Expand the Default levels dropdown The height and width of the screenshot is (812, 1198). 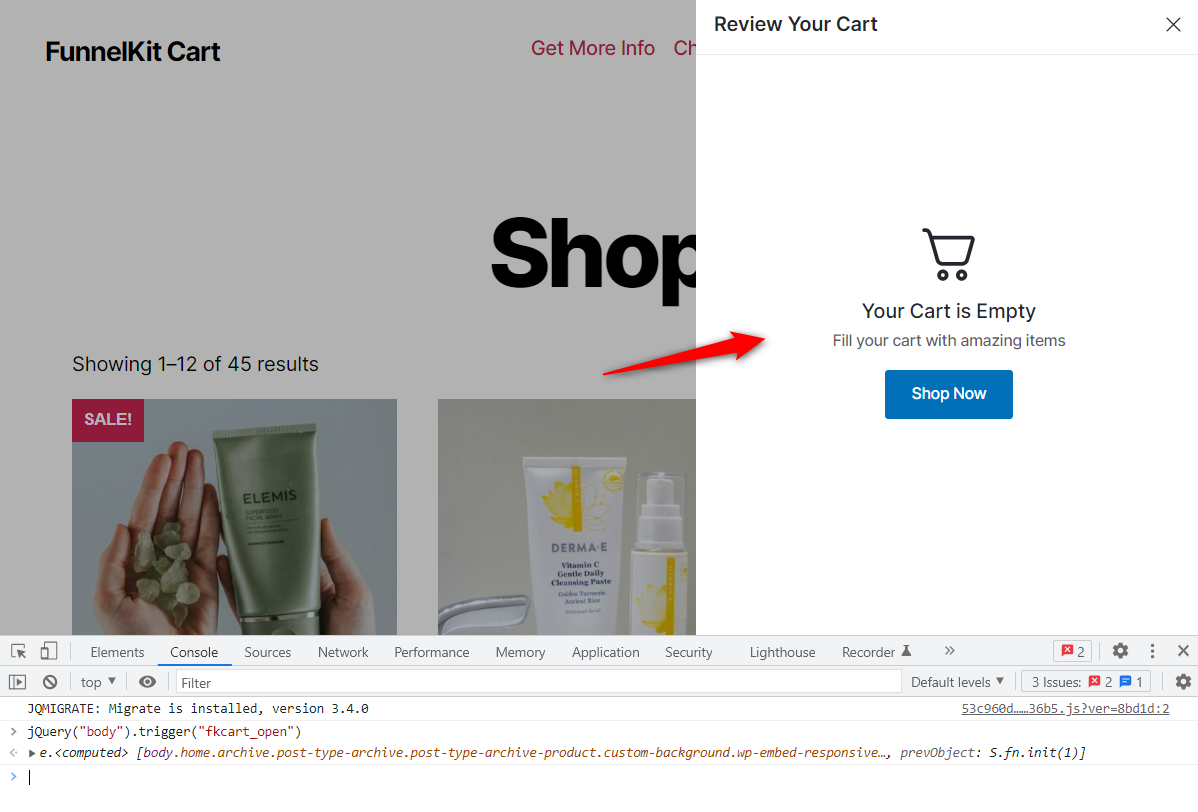[x=957, y=681]
